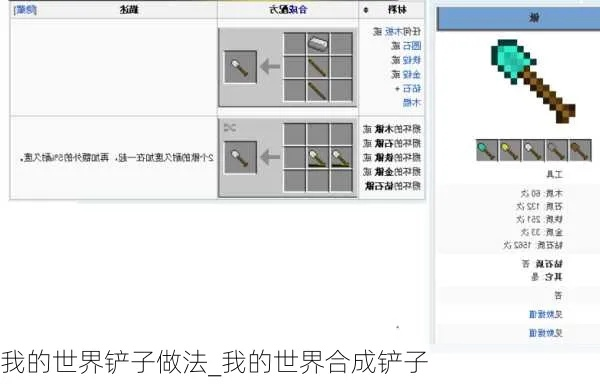This screenshot has height=384, width=600.
Task: Open the 铁锭 iron ingot link
Action: (412, 60)
